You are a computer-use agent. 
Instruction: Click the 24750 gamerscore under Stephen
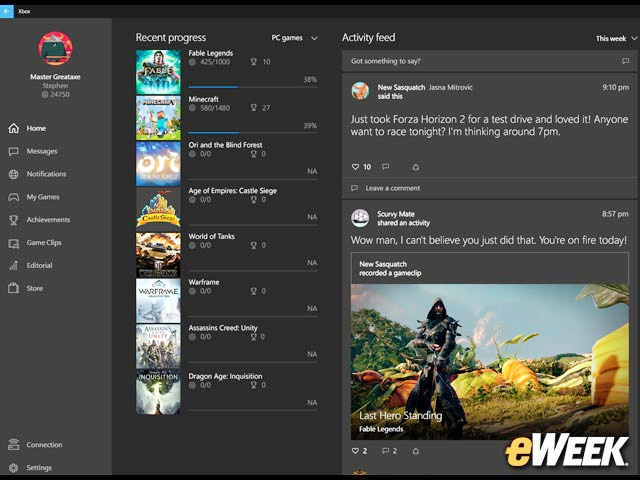pyautogui.click(x=56, y=95)
